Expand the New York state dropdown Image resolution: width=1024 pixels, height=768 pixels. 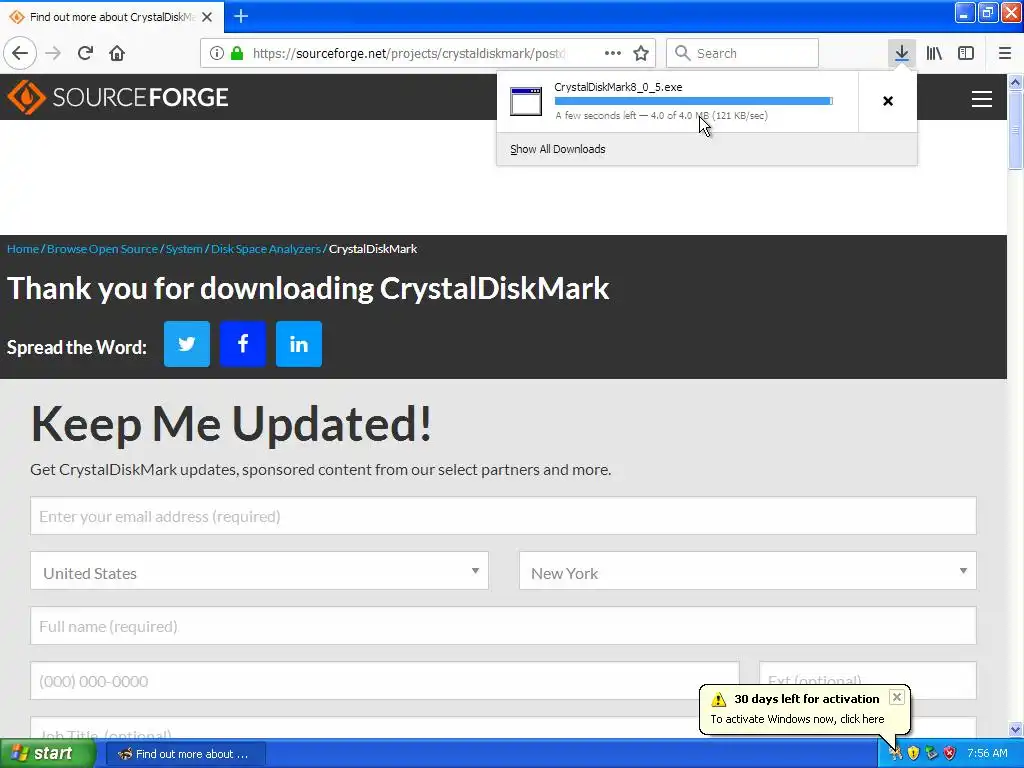748,571
